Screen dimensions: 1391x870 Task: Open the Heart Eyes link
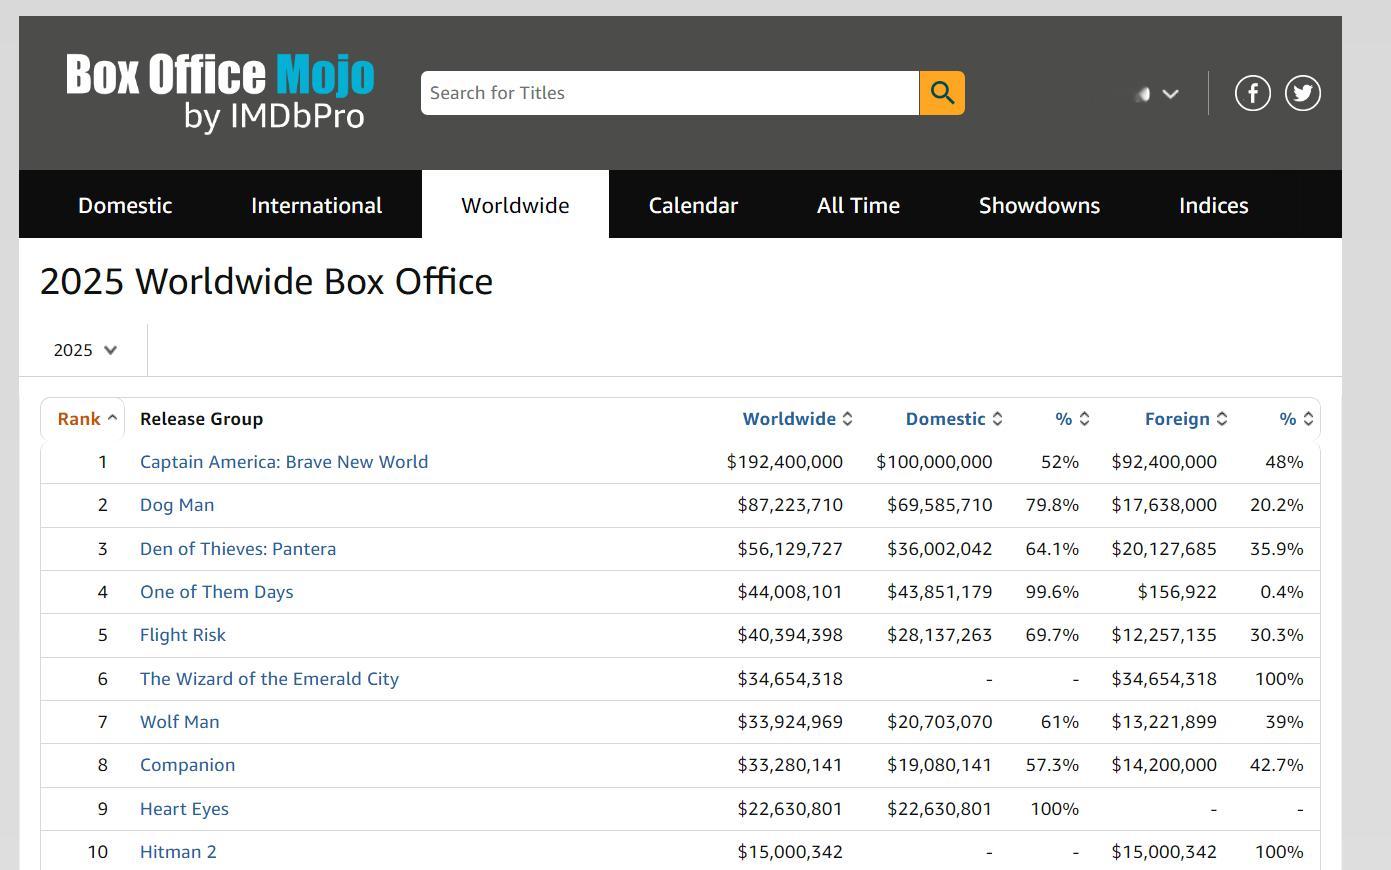coord(184,809)
